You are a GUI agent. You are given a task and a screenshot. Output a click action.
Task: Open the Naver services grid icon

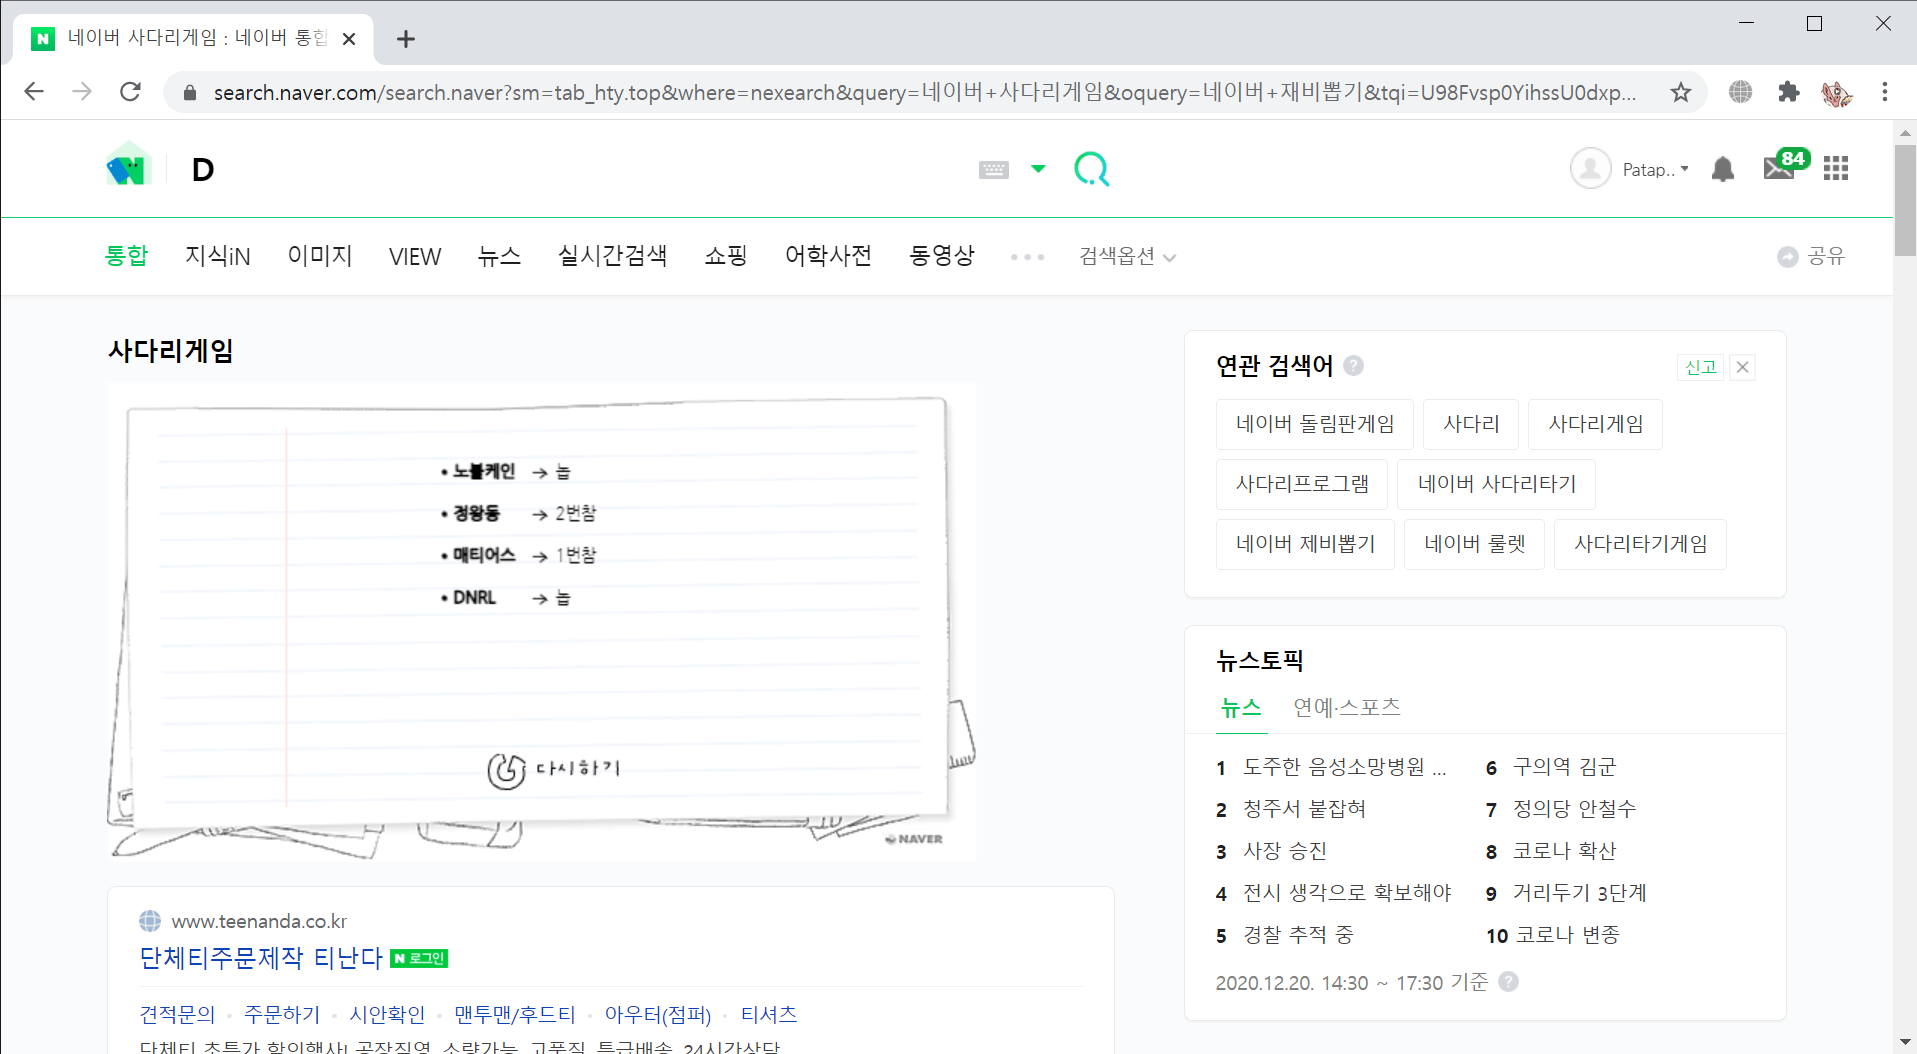(x=1836, y=169)
